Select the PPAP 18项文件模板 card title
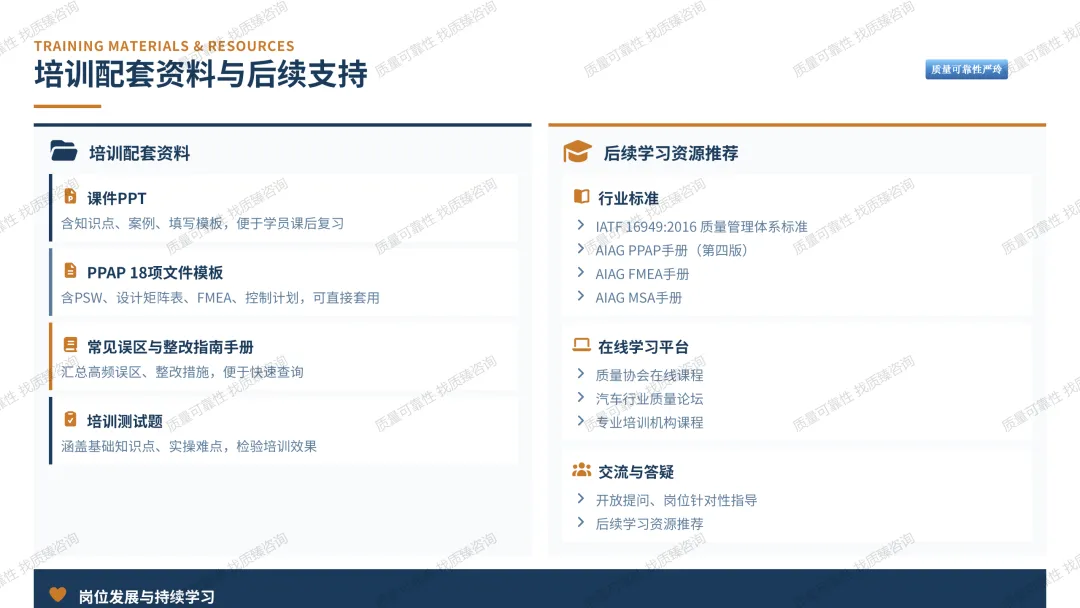The height and width of the screenshot is (608, 1080). pos(155,273)
